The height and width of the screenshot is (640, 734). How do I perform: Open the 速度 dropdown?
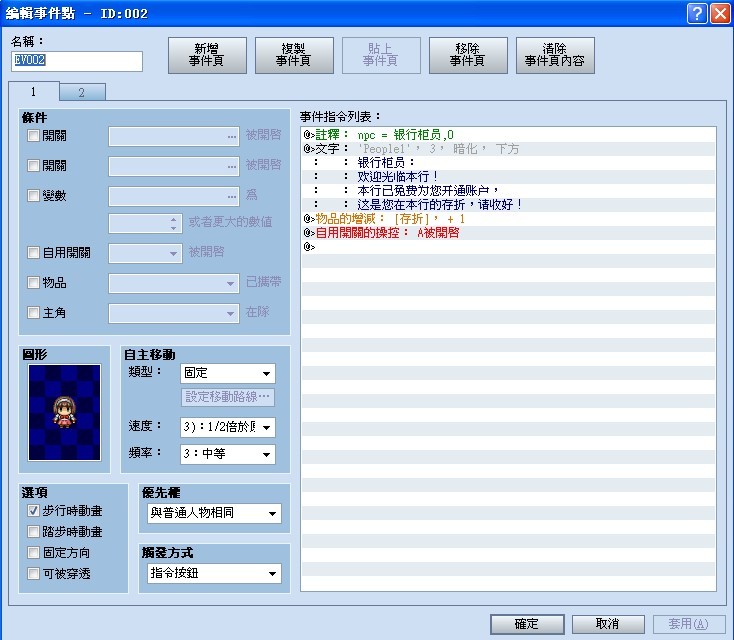point(228,427)
